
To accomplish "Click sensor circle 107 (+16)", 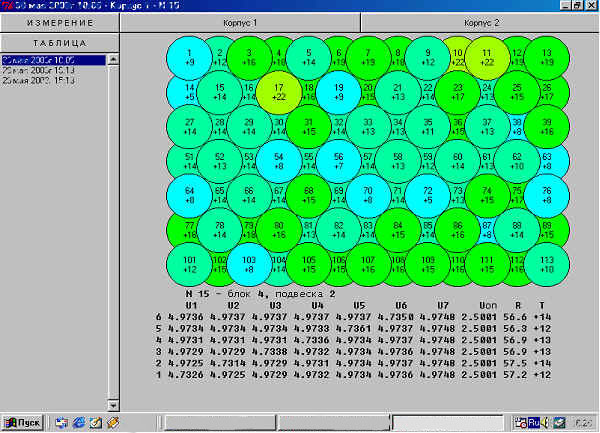I will [x=368, y=265].
